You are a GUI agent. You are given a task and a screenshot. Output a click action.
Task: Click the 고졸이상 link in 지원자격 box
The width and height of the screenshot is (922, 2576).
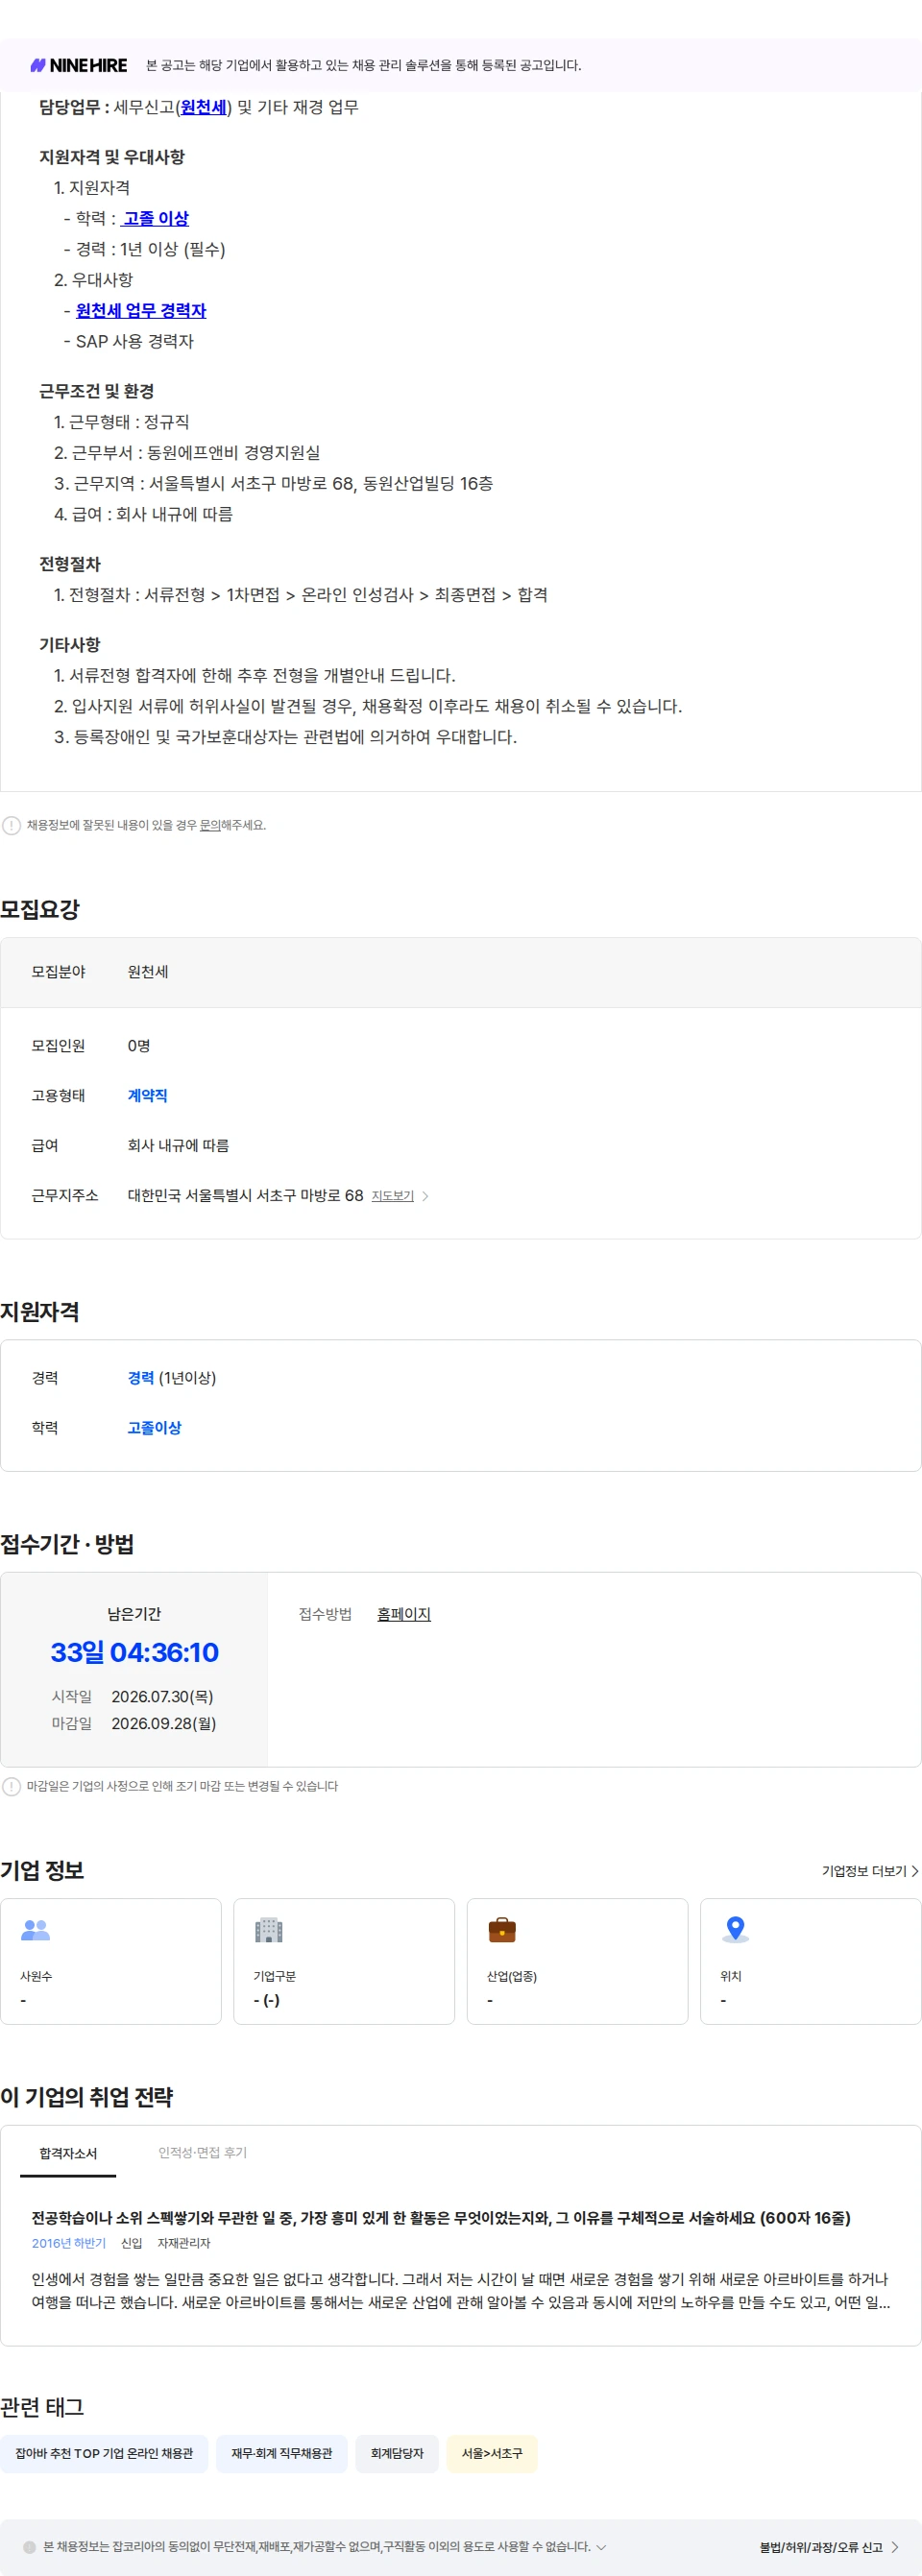pos(155,1428)
